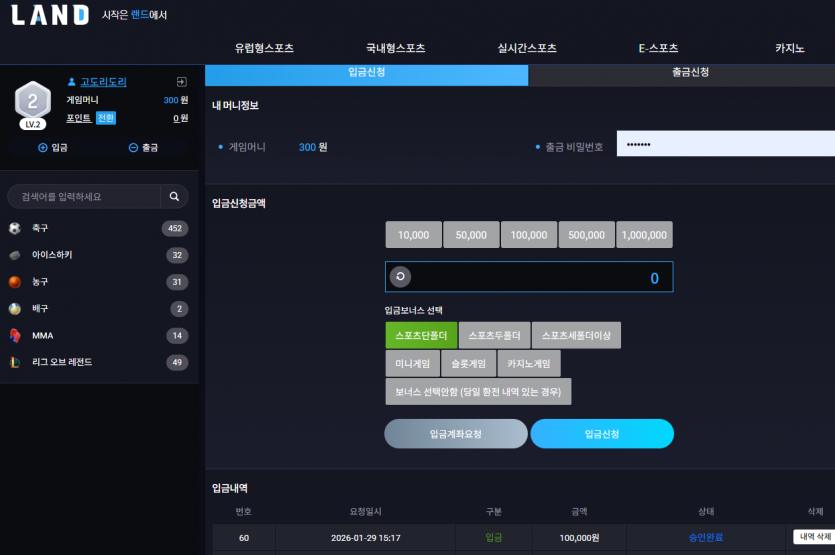
Task: Open the 유럽형스포츠 menu
Action: coord(264,48)
